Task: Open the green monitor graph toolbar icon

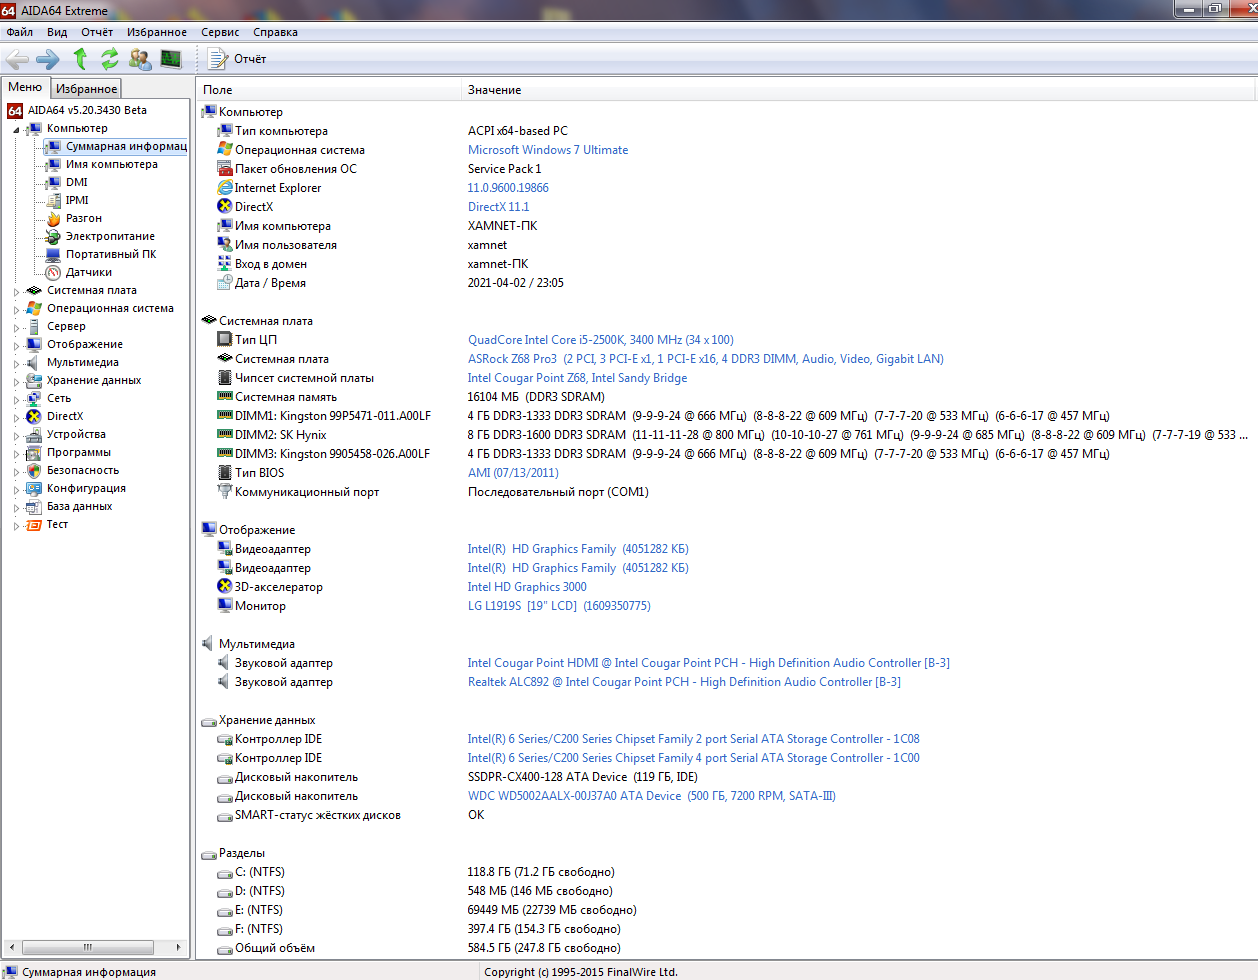Action: coord(171,59)
